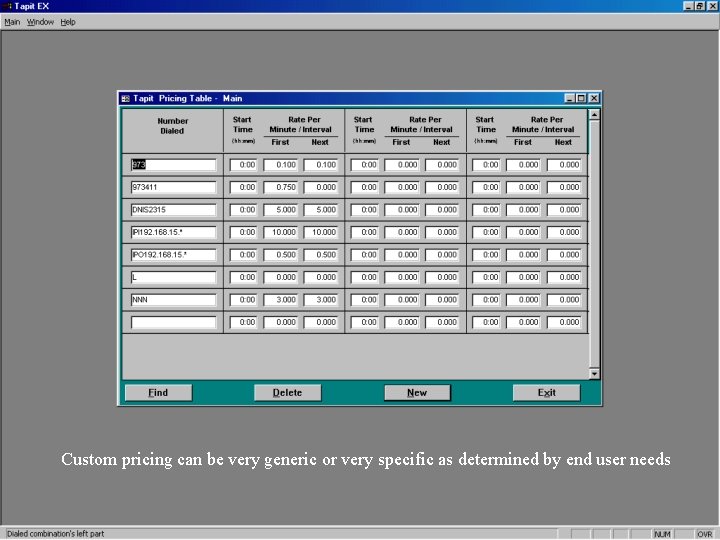Image resolution: width=720 pixels, height=540 pixels.
Task: Click first 10.000 rate field in PI192.168.15.* row
Action: (281, 232)
